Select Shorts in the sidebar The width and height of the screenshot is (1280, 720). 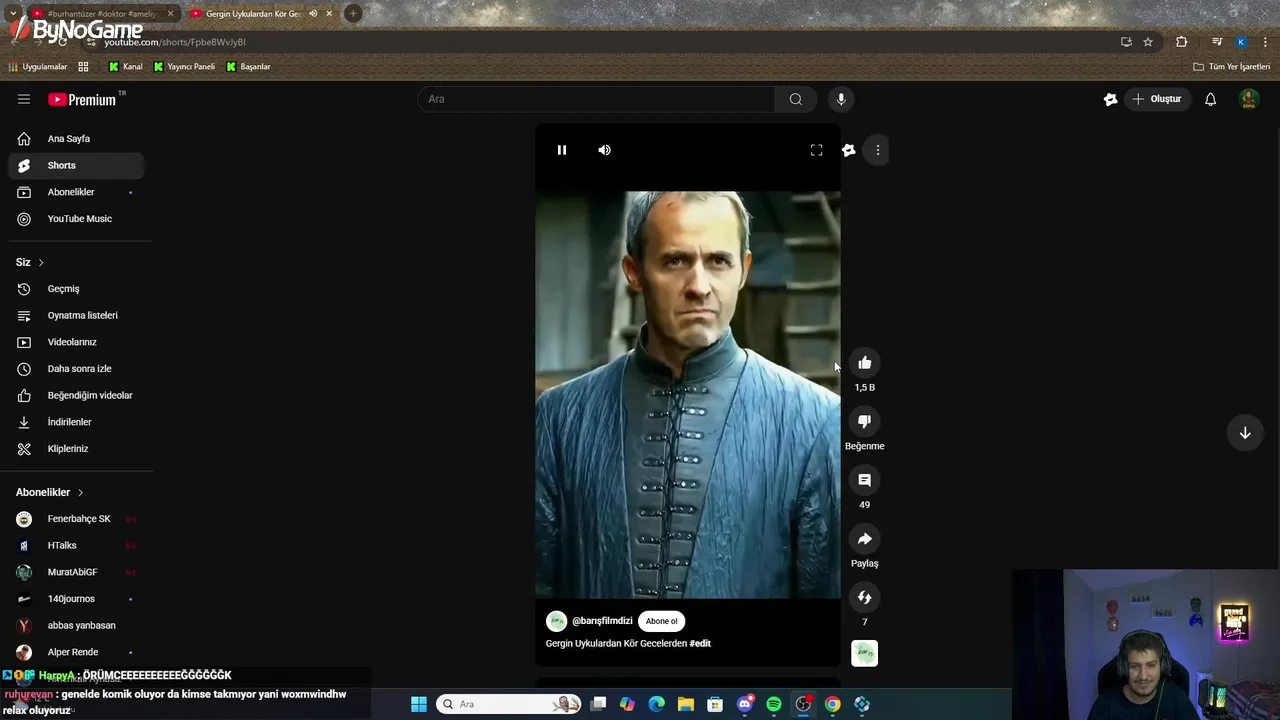76,165
